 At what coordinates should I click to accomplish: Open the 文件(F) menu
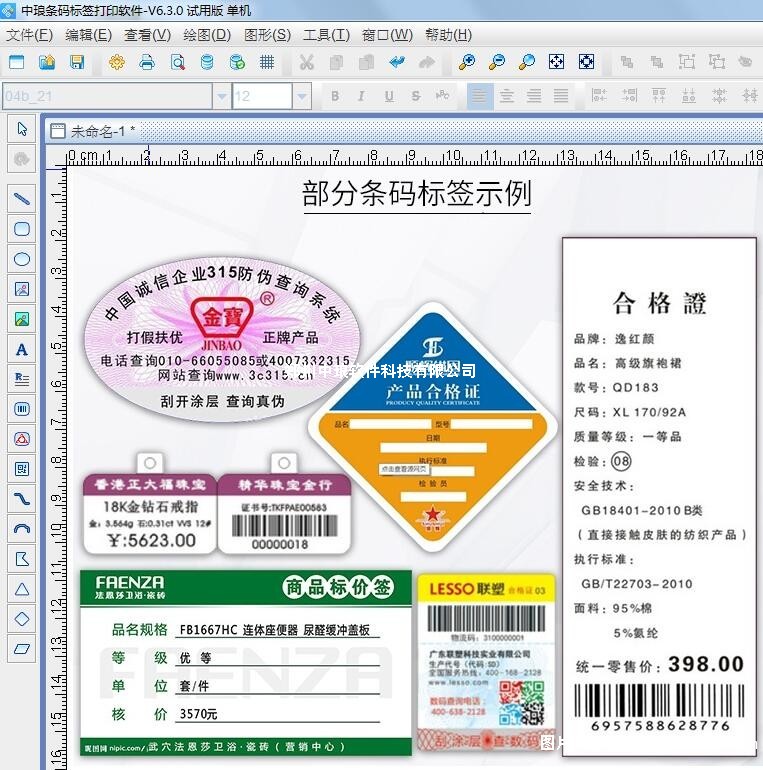coord(29,35)
